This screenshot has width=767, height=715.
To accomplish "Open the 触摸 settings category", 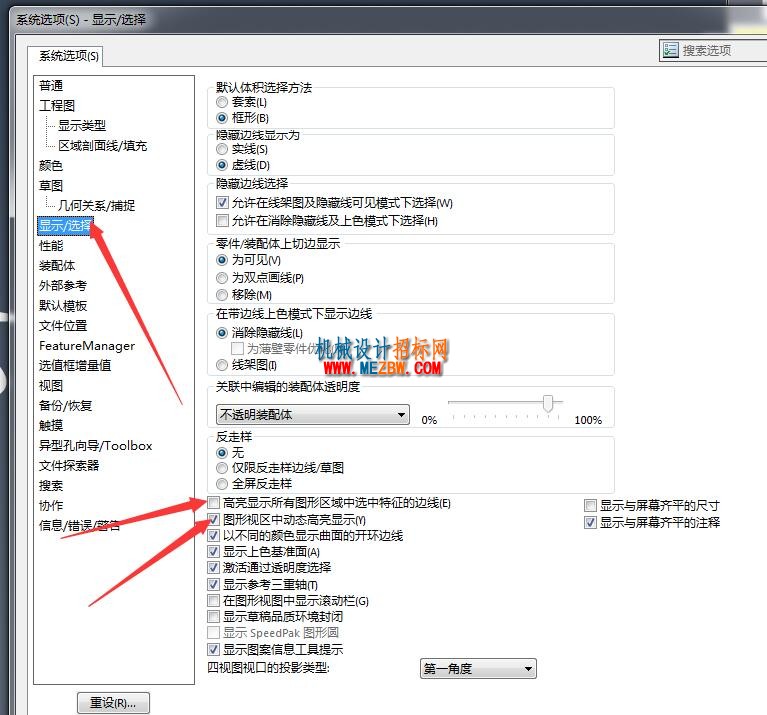I will pos(51,425).
